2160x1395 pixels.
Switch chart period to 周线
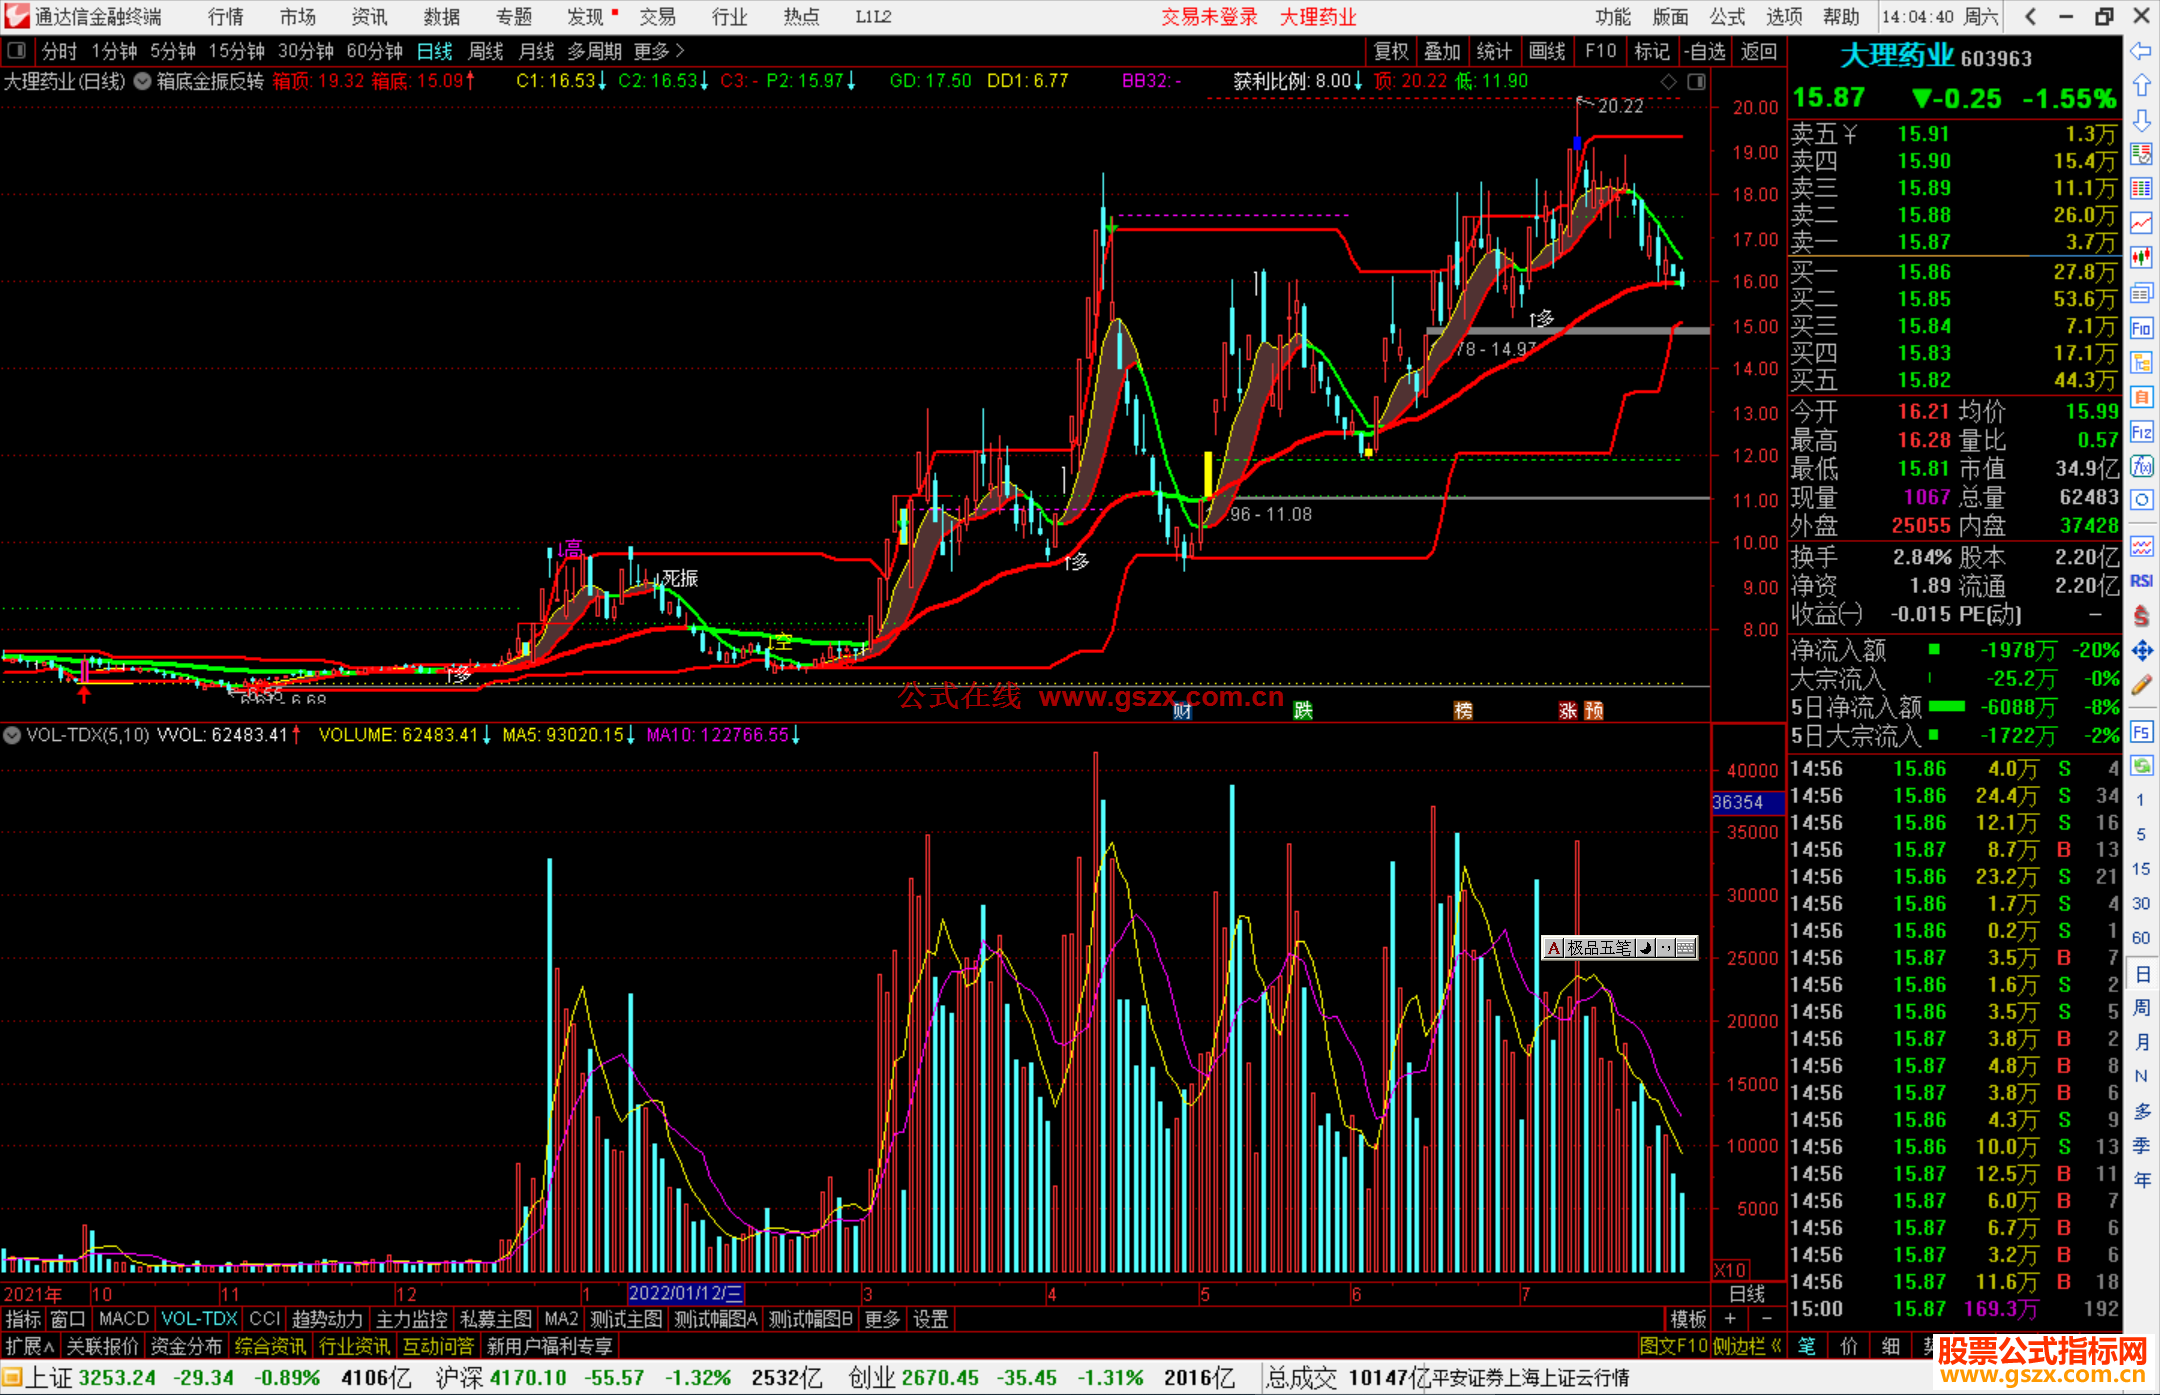pos(486,51)
